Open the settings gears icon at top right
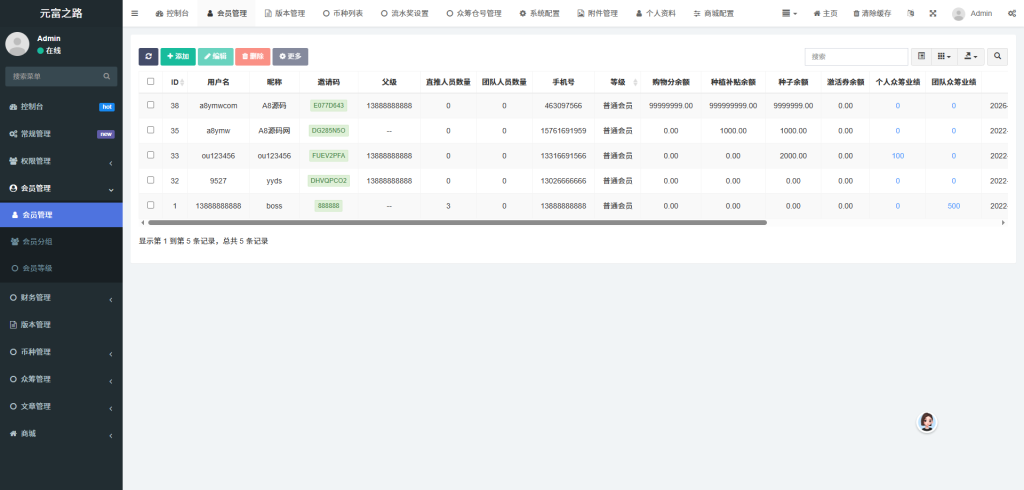This screenshot has height=490, width=1024. pyautogui.click(x=1012, y=13)
